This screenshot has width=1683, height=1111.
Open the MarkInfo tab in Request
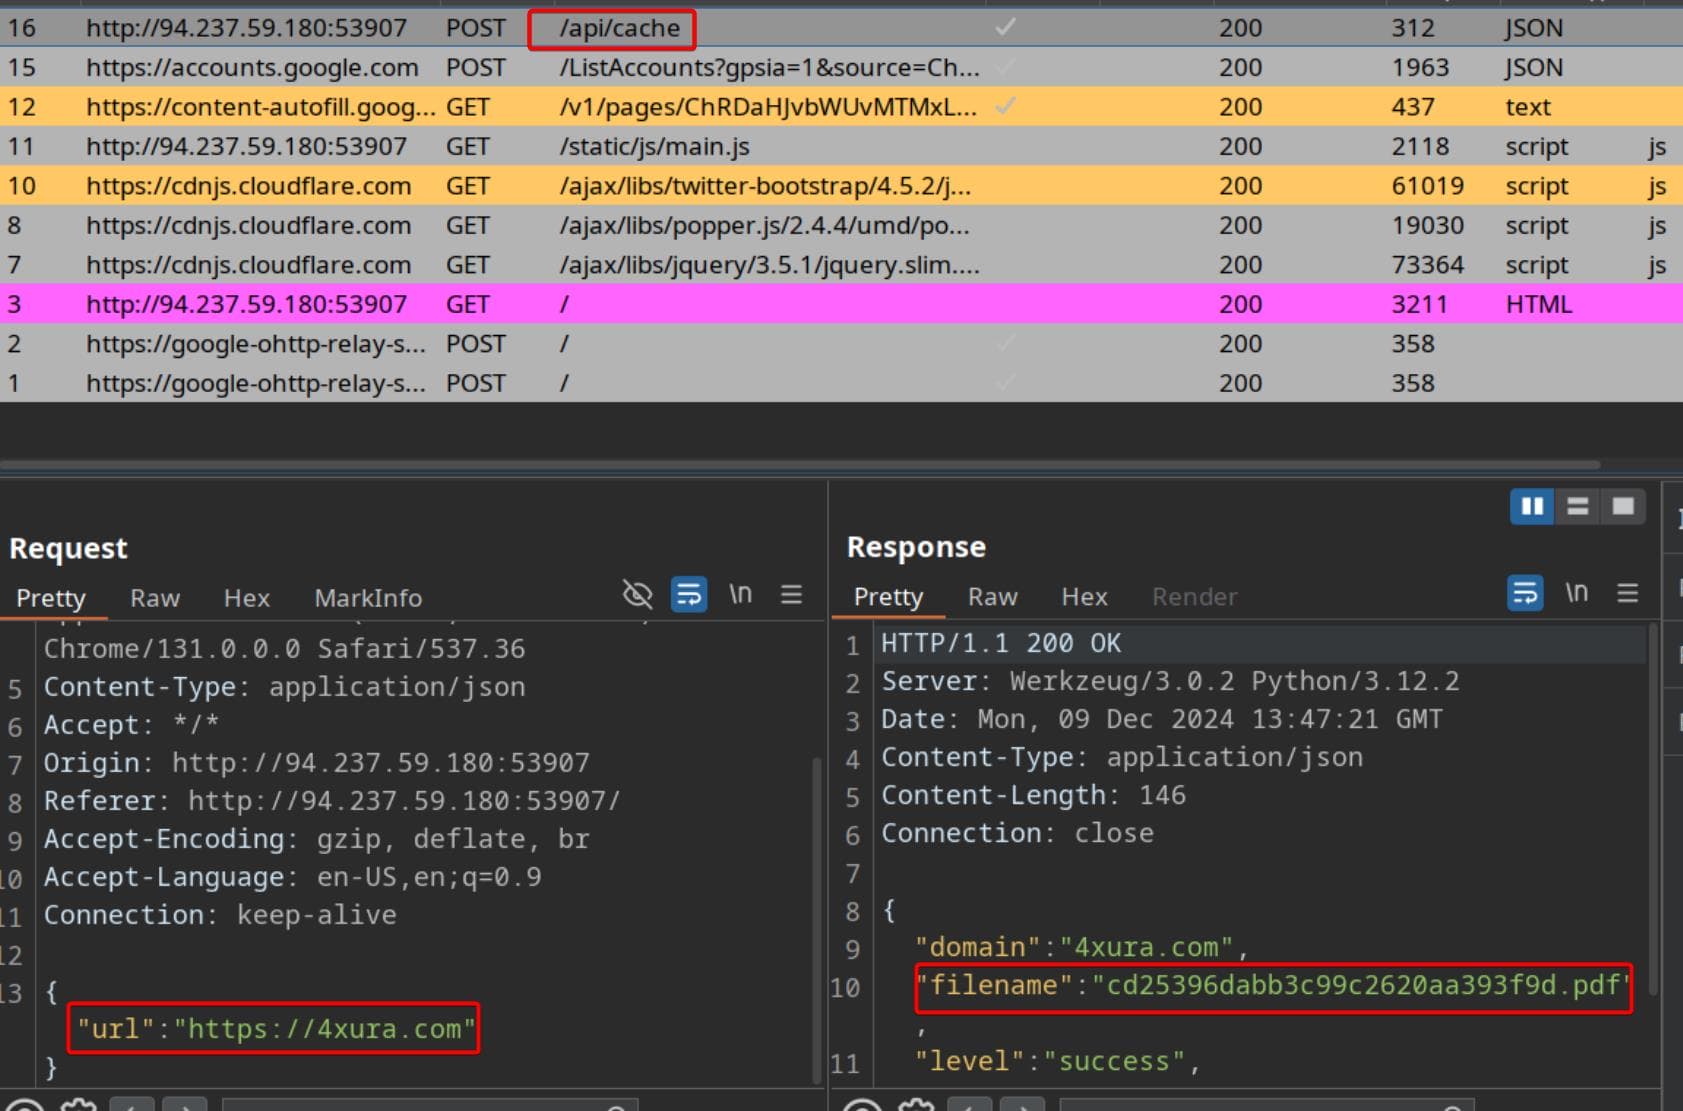pos(368,598)
